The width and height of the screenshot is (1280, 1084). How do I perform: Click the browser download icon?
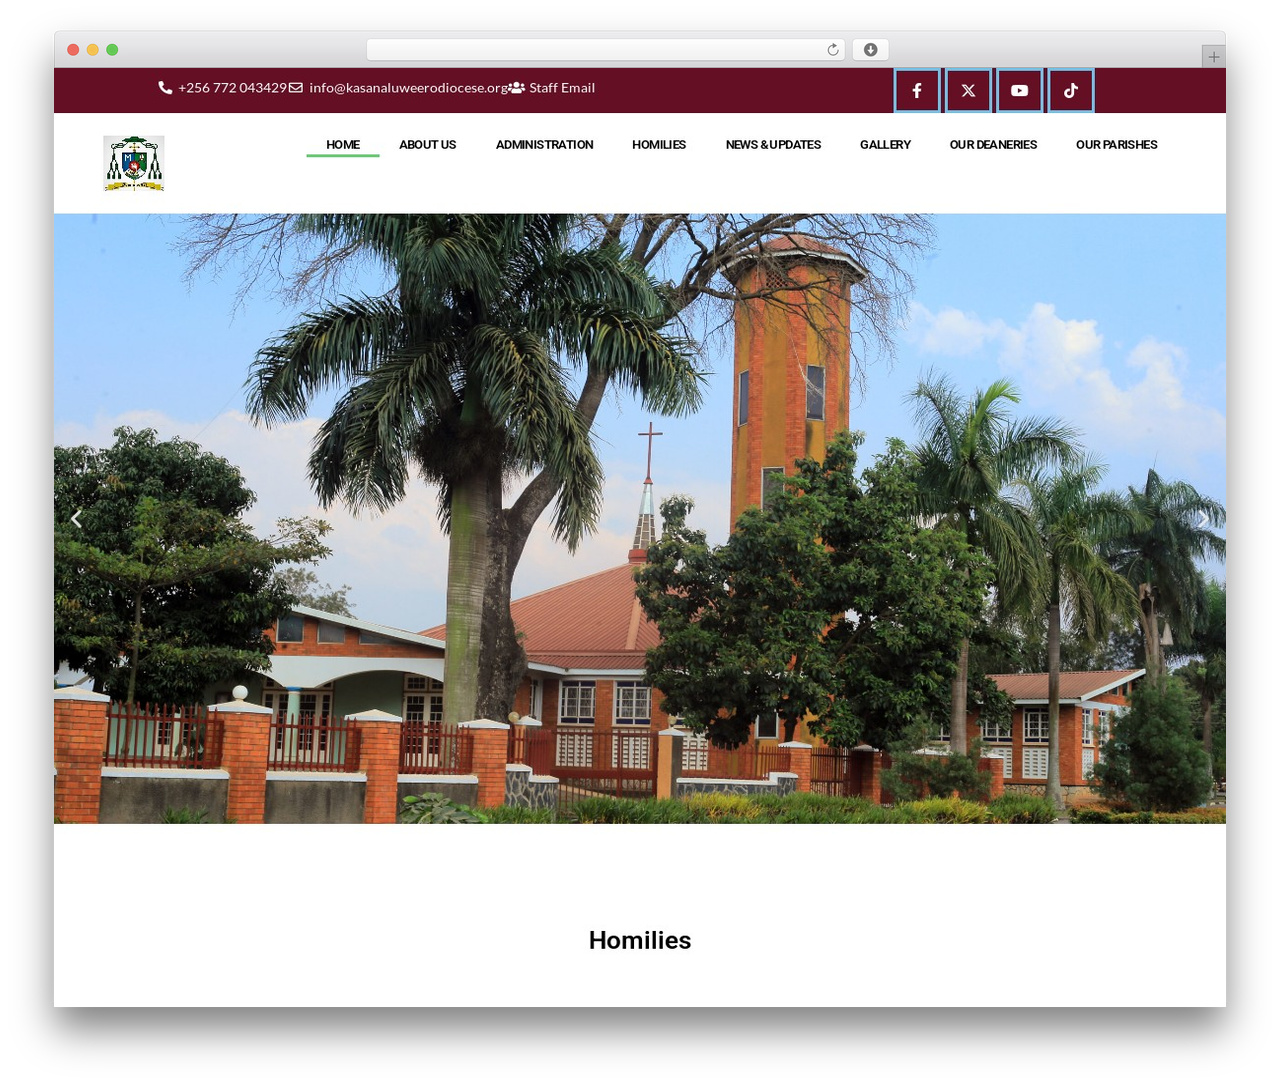pos(870,50)
